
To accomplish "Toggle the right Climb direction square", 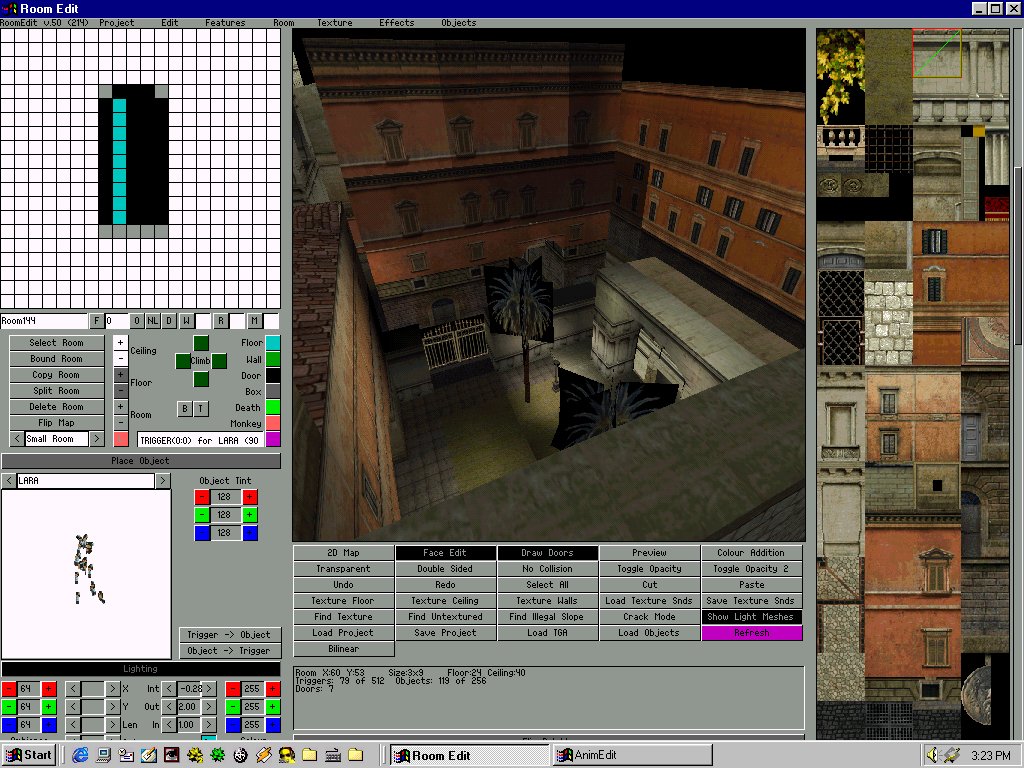I will 219,360.
